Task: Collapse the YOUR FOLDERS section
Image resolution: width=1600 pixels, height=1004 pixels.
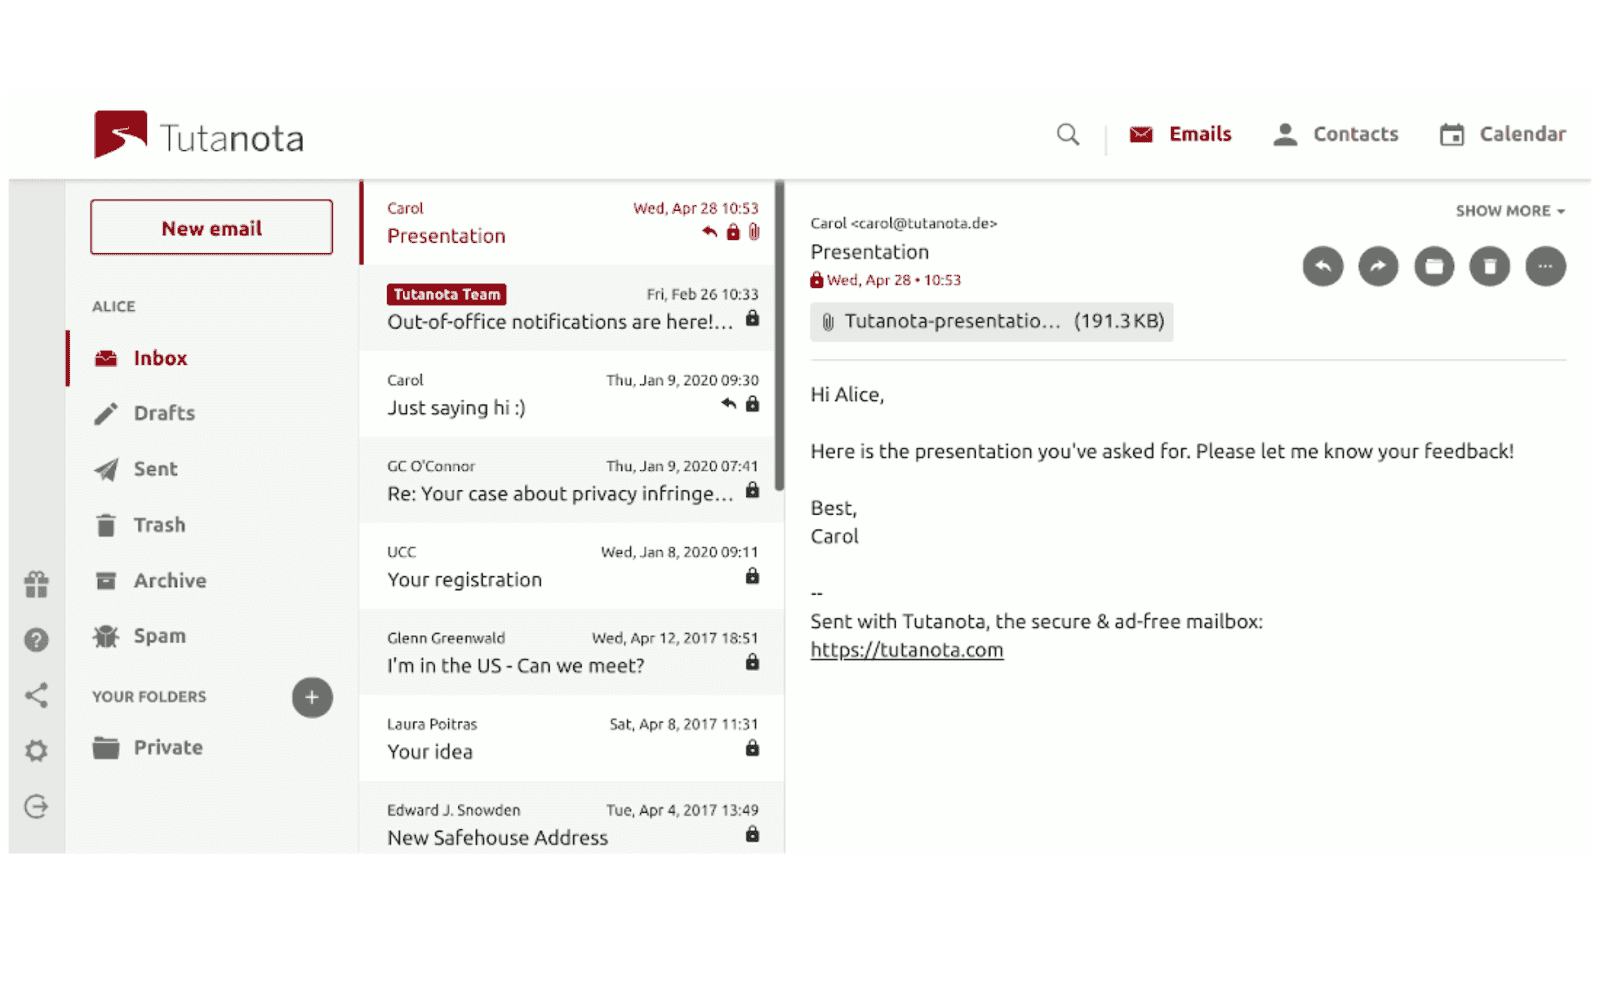Action: click(x=148, y=696)
